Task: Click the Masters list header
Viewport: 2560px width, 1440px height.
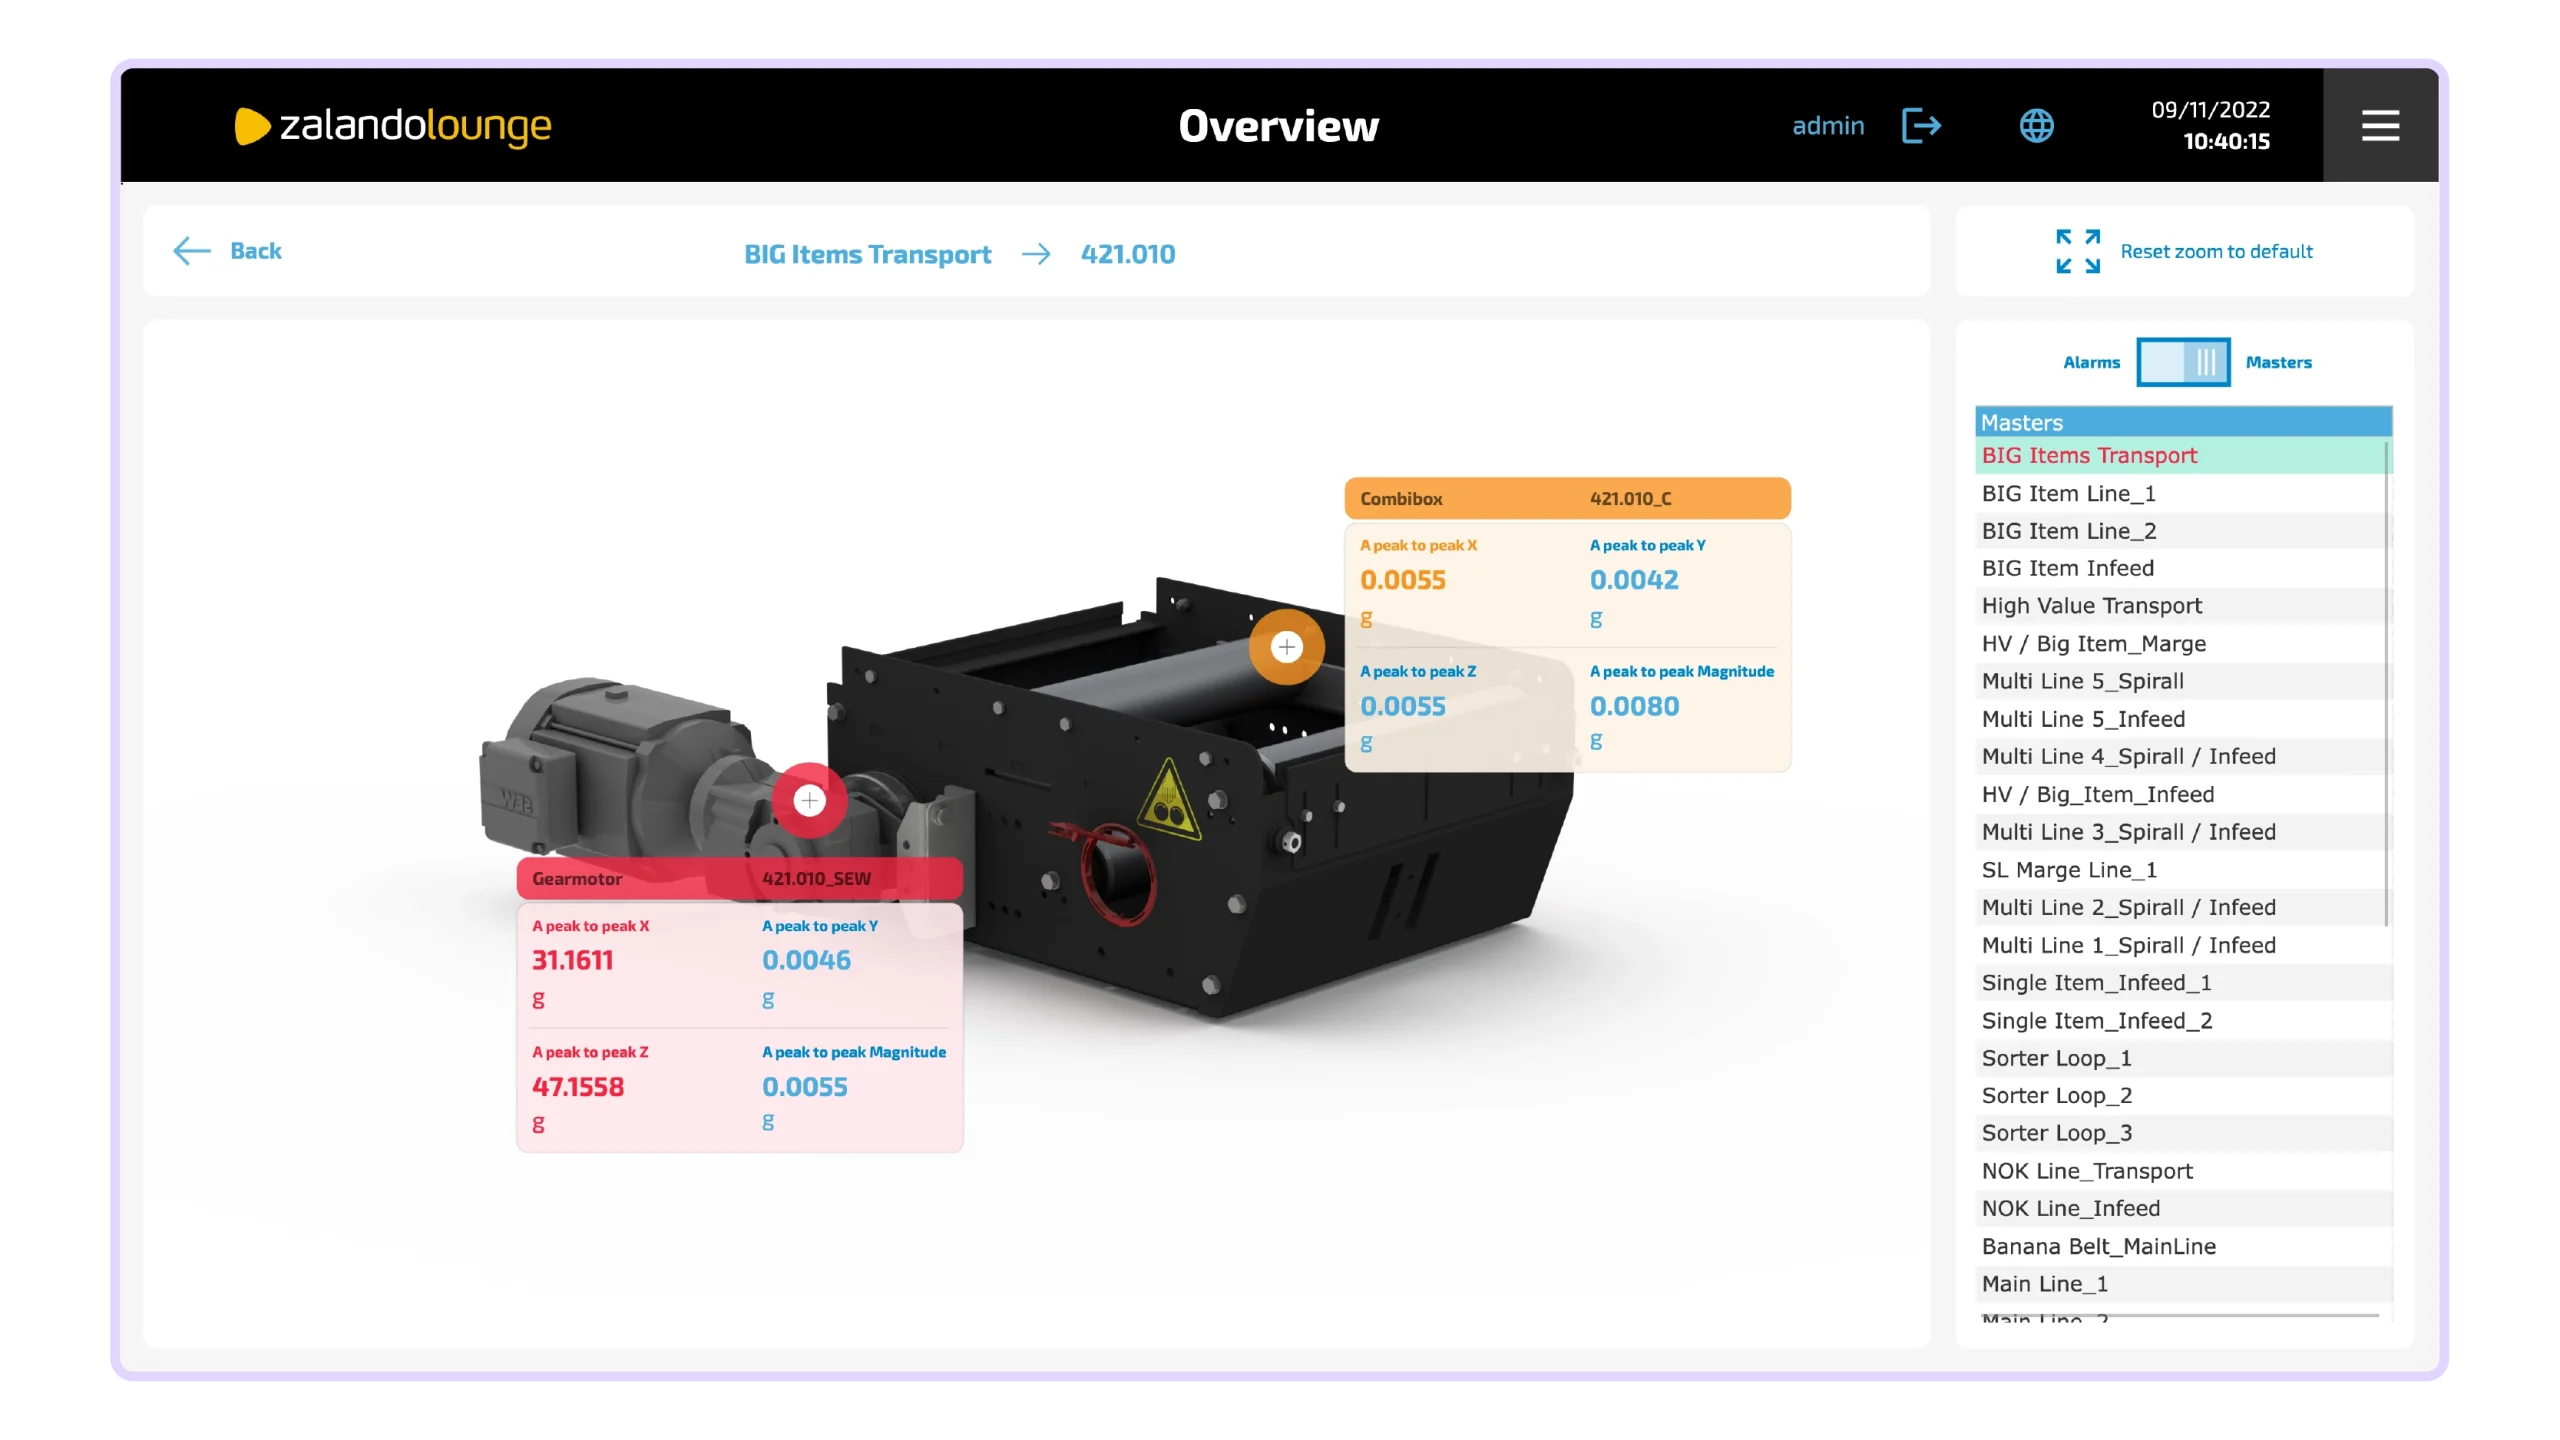Action: point(2183,422)
